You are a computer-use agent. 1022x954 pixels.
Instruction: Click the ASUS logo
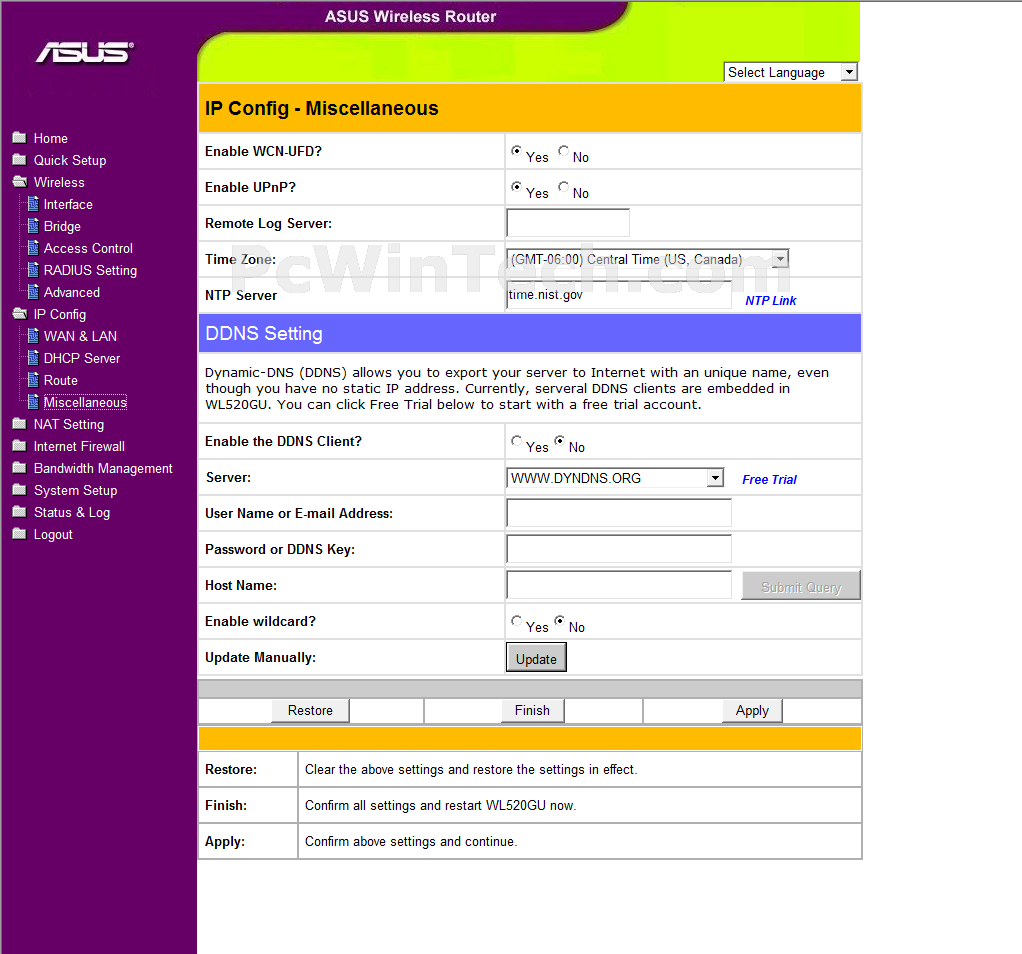point(85,52)
